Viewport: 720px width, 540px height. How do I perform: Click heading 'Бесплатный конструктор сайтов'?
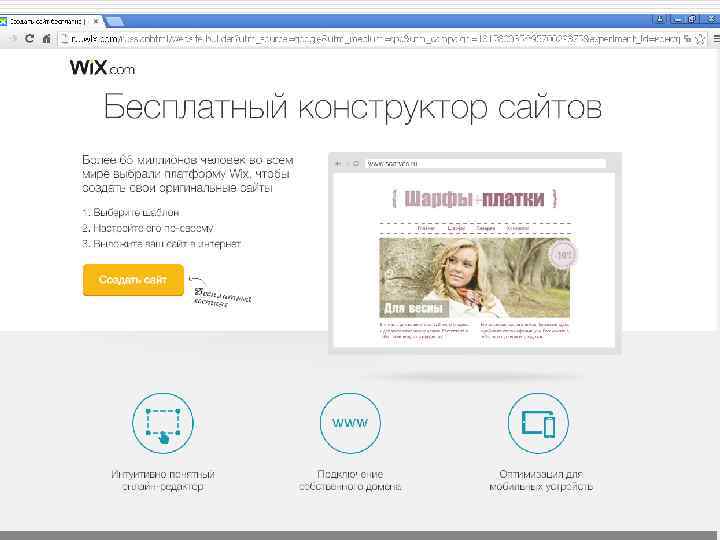point(353,107)
